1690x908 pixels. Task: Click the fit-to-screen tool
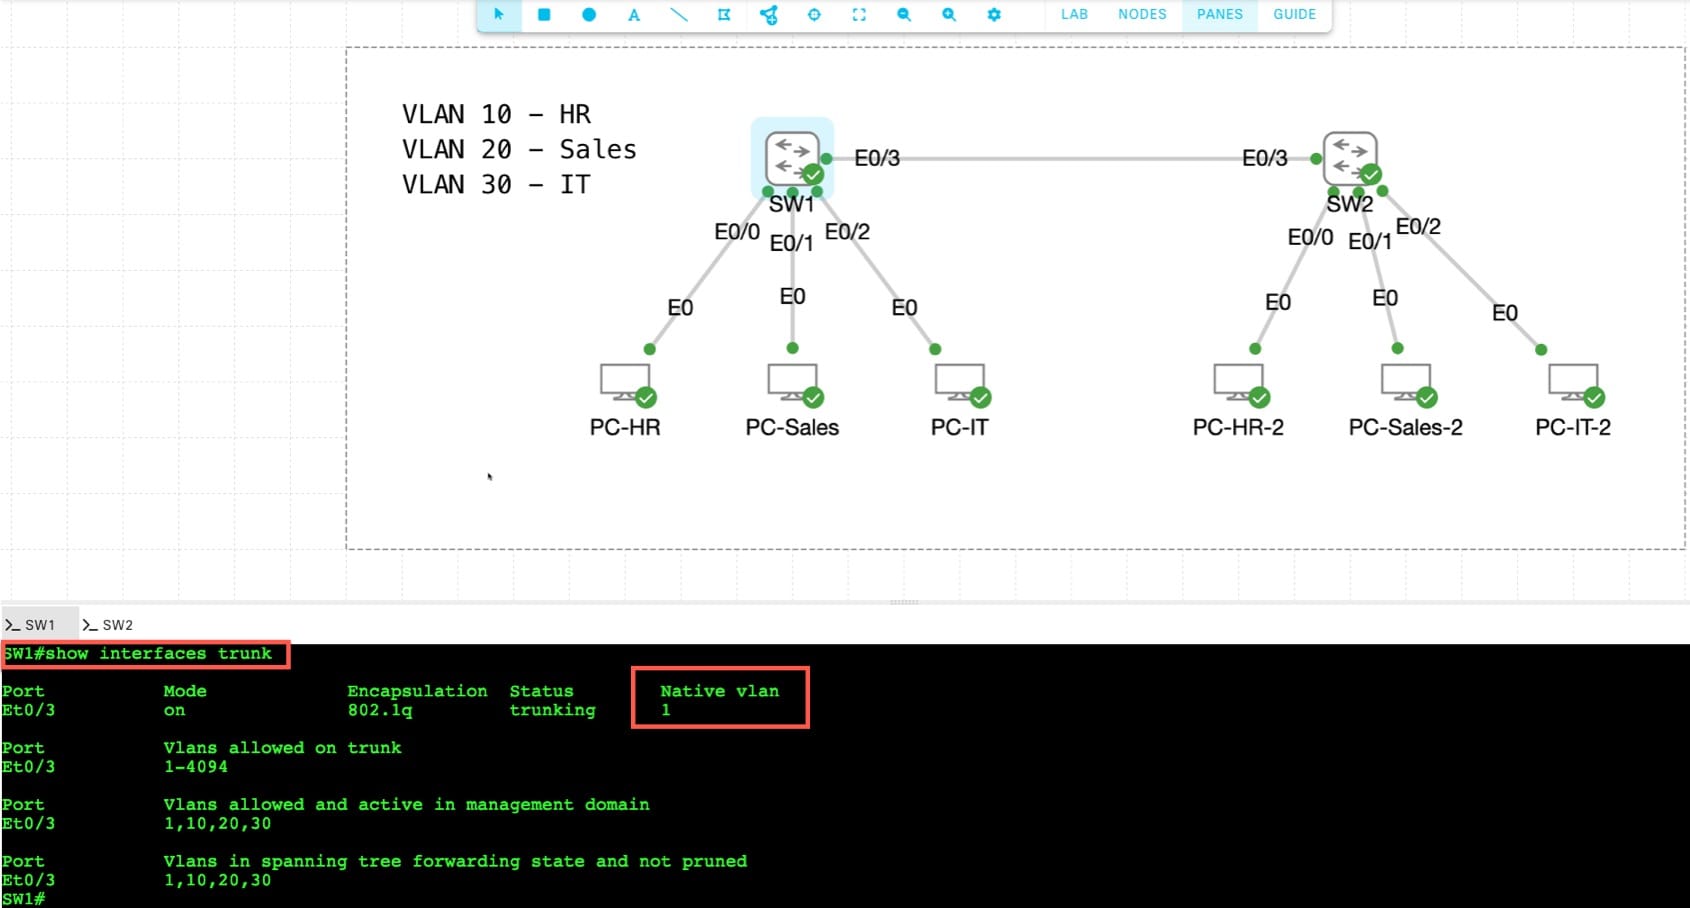coord(859,15)
